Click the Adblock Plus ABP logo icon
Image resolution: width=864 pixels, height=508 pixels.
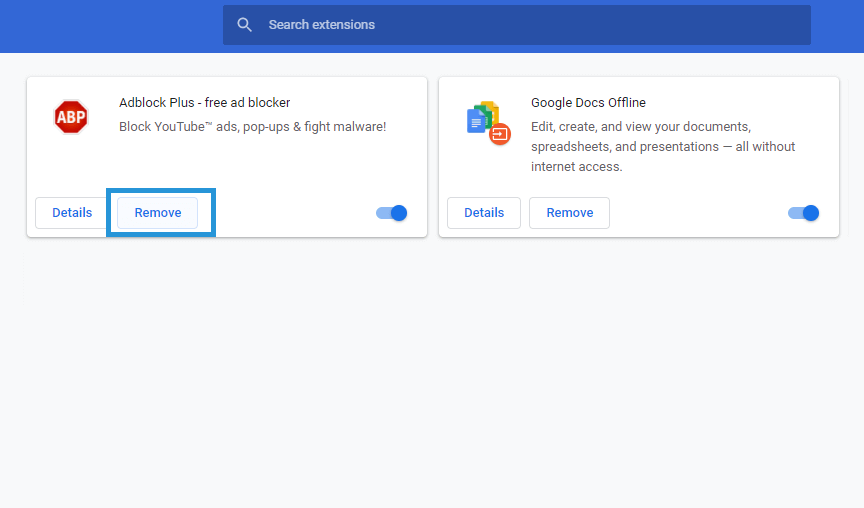(x=71, y=117)
